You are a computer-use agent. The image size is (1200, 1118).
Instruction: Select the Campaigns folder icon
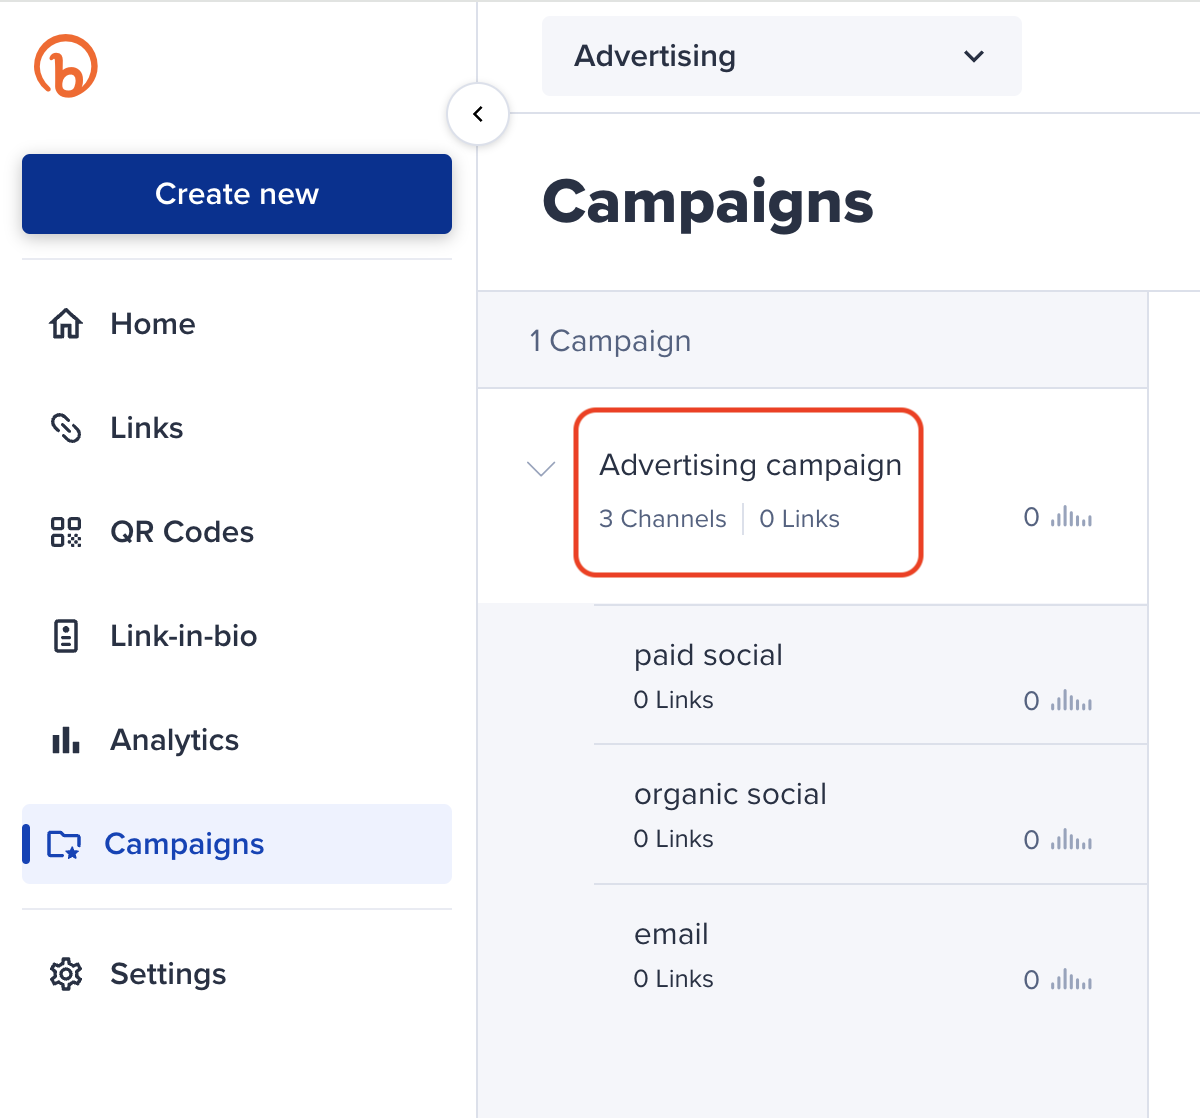[x=65, y=844]
